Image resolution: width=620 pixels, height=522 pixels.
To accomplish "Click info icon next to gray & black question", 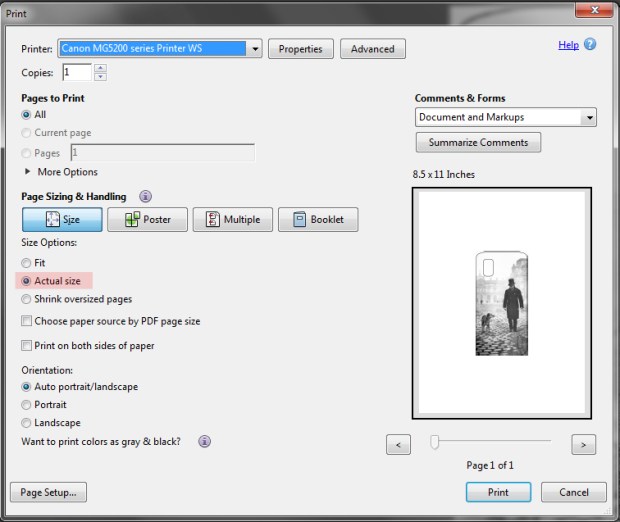I will click(204, 441).
